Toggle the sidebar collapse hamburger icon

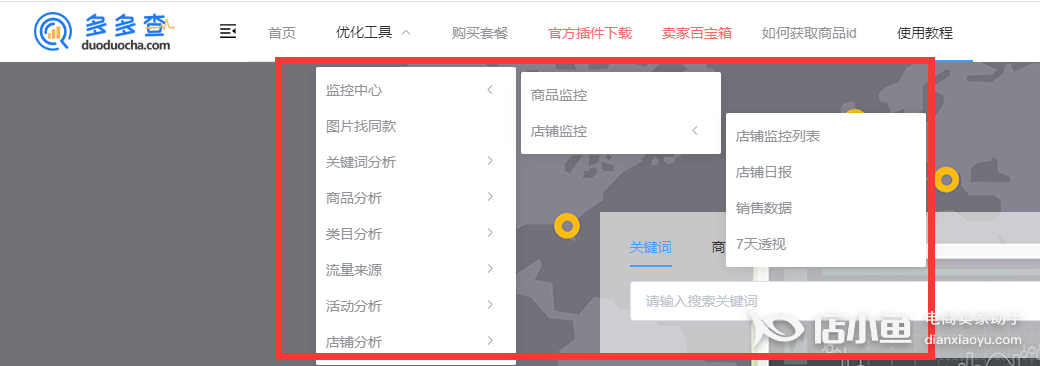click(228, 31)
